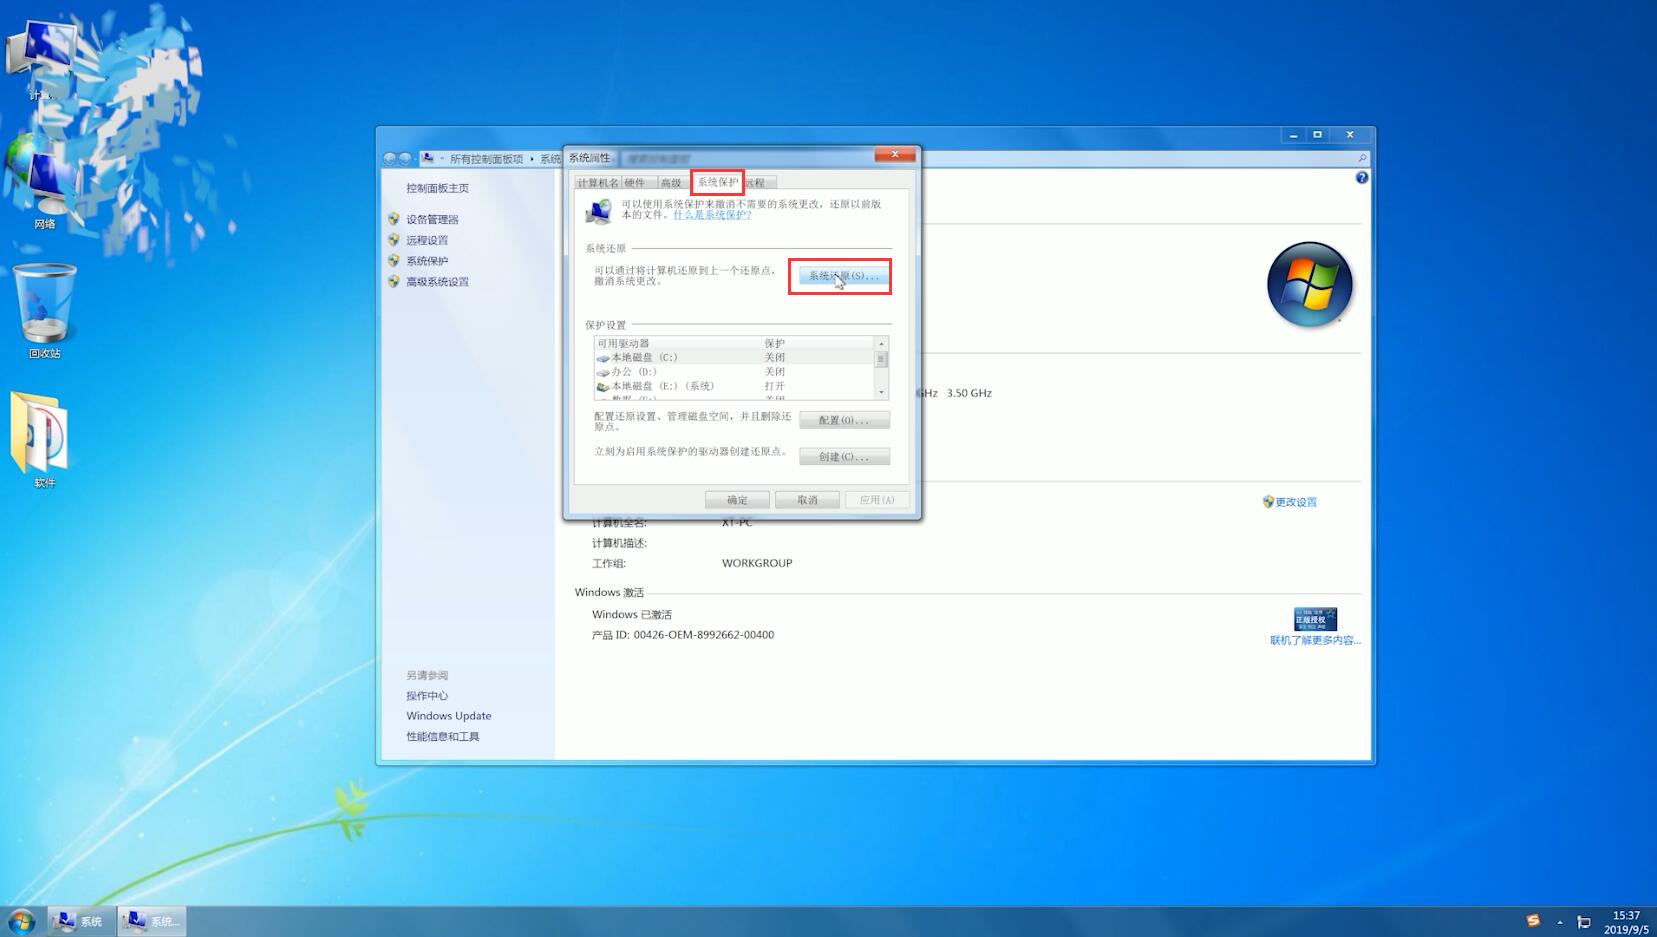
Task: Click 更改设置 link
Action: click(1296, 502)
